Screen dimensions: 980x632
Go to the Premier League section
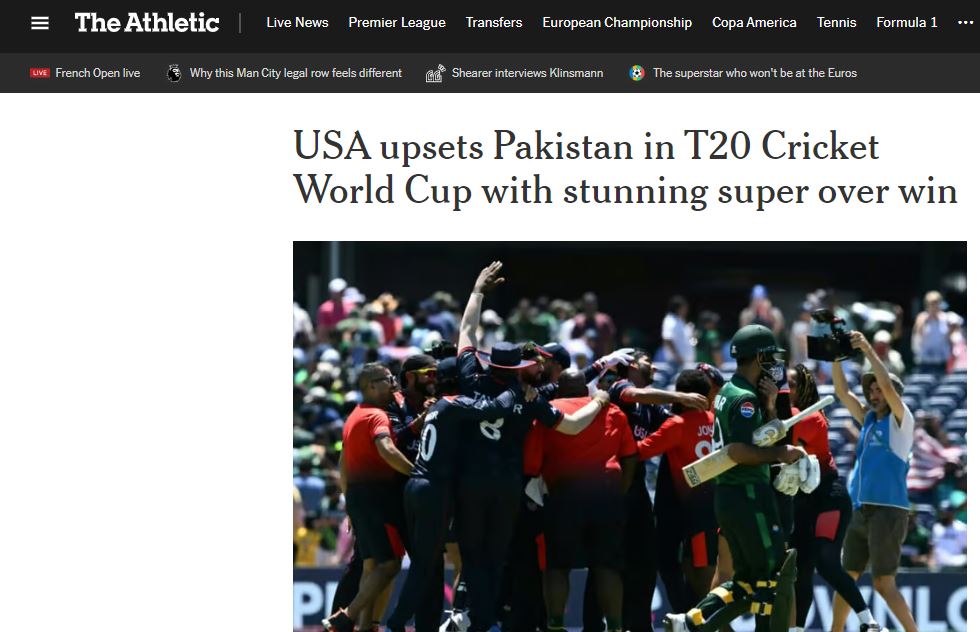click(x=397, y=23)
